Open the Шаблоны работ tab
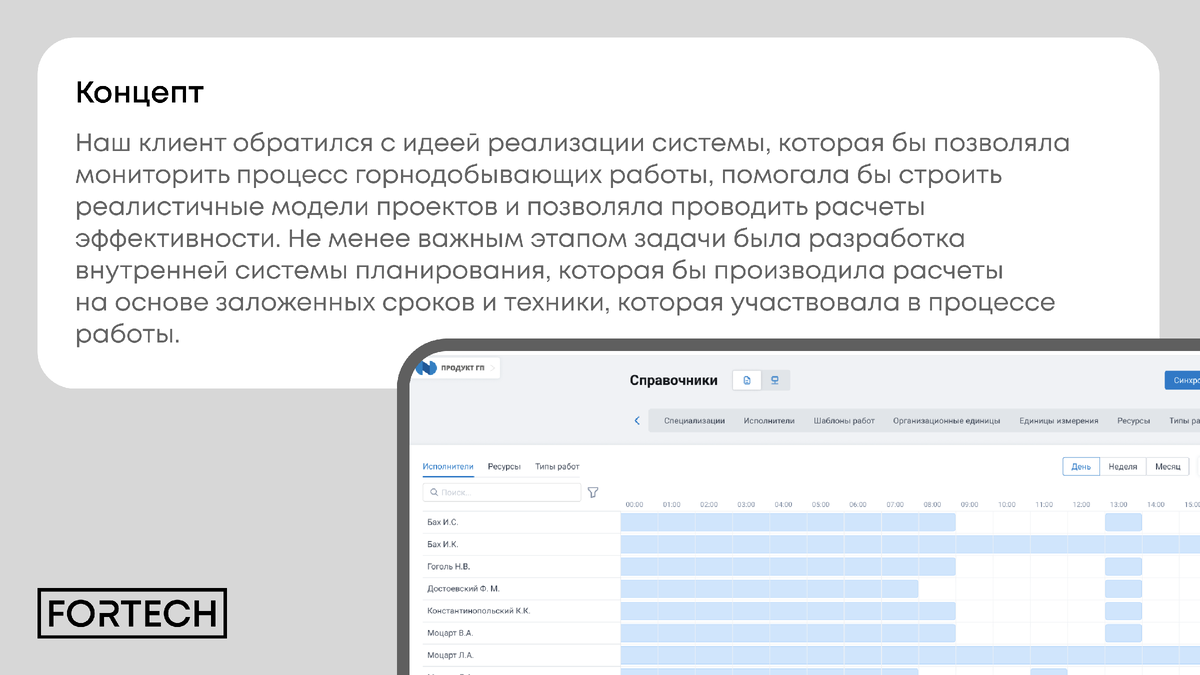 click(x=844, y=421)
